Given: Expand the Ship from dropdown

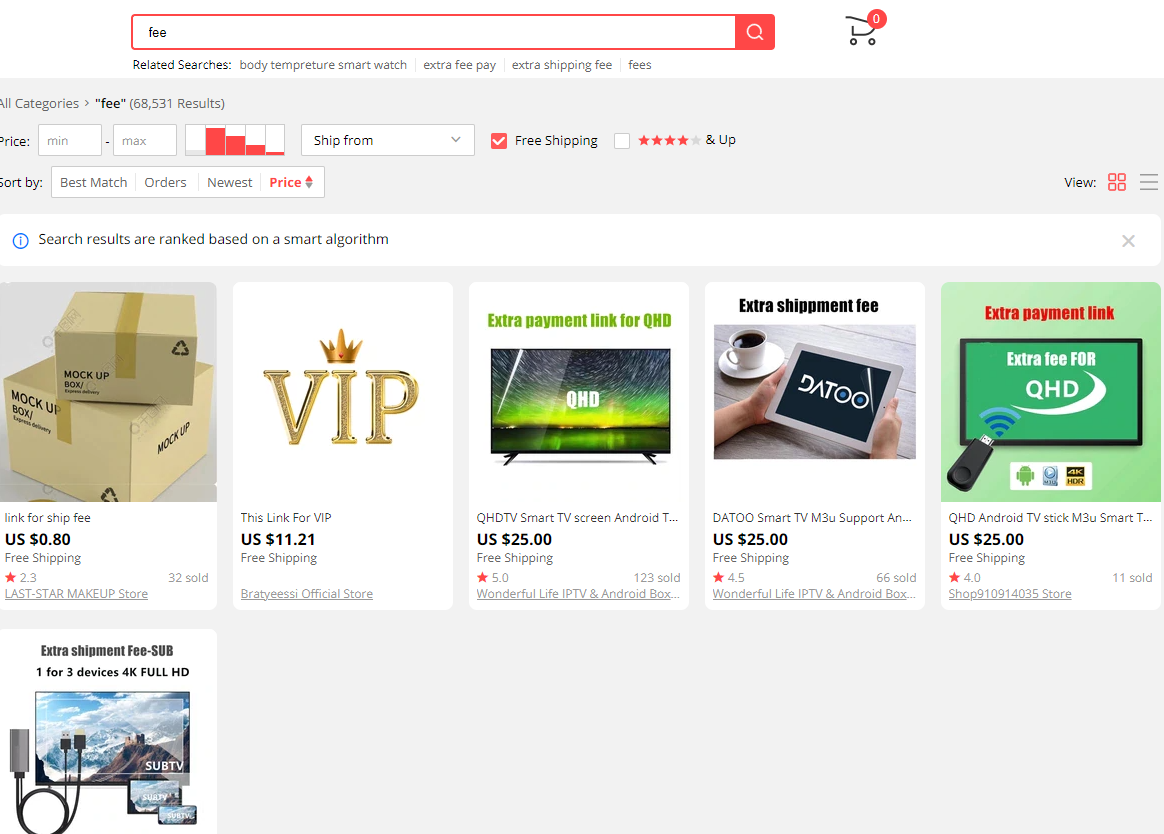Looking at the screenshot, I should click(388, 140).
